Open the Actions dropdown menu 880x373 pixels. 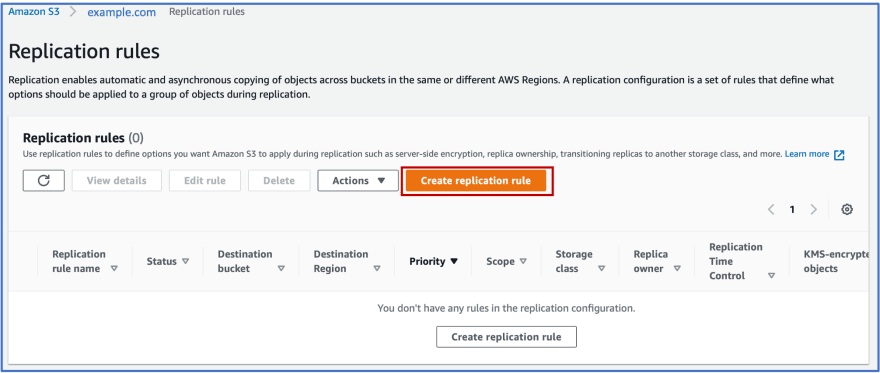pos(358,181)
